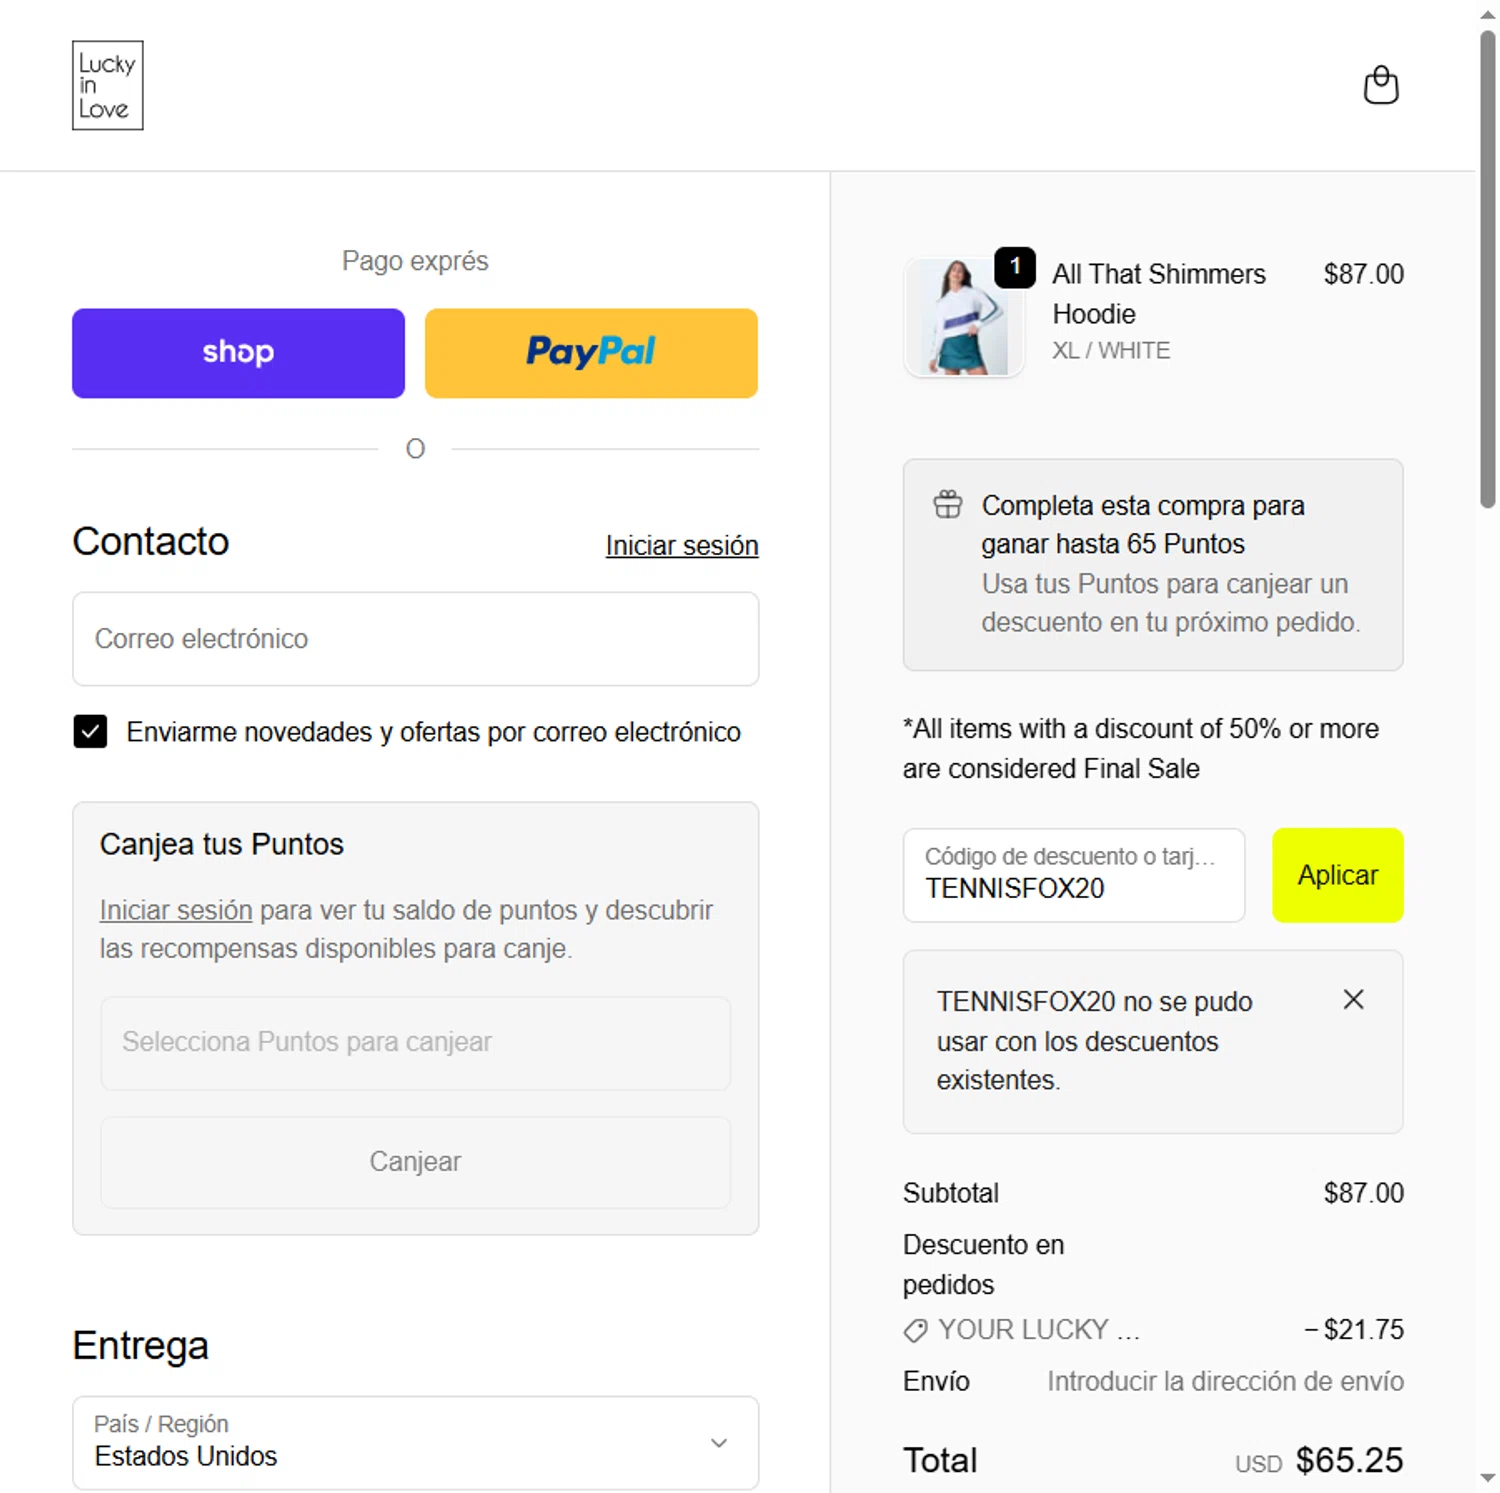Click the USD $65.25 total amount
Image resolution: width=1500 pixels, height=1493 pixels.
click(1319, 1461)
